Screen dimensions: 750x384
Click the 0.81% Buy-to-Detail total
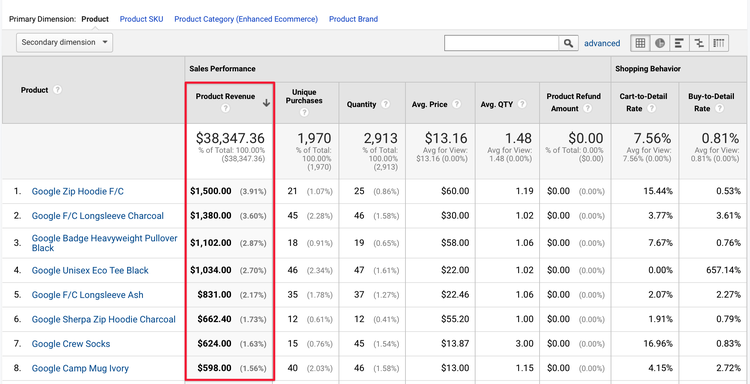click(720, 139)
